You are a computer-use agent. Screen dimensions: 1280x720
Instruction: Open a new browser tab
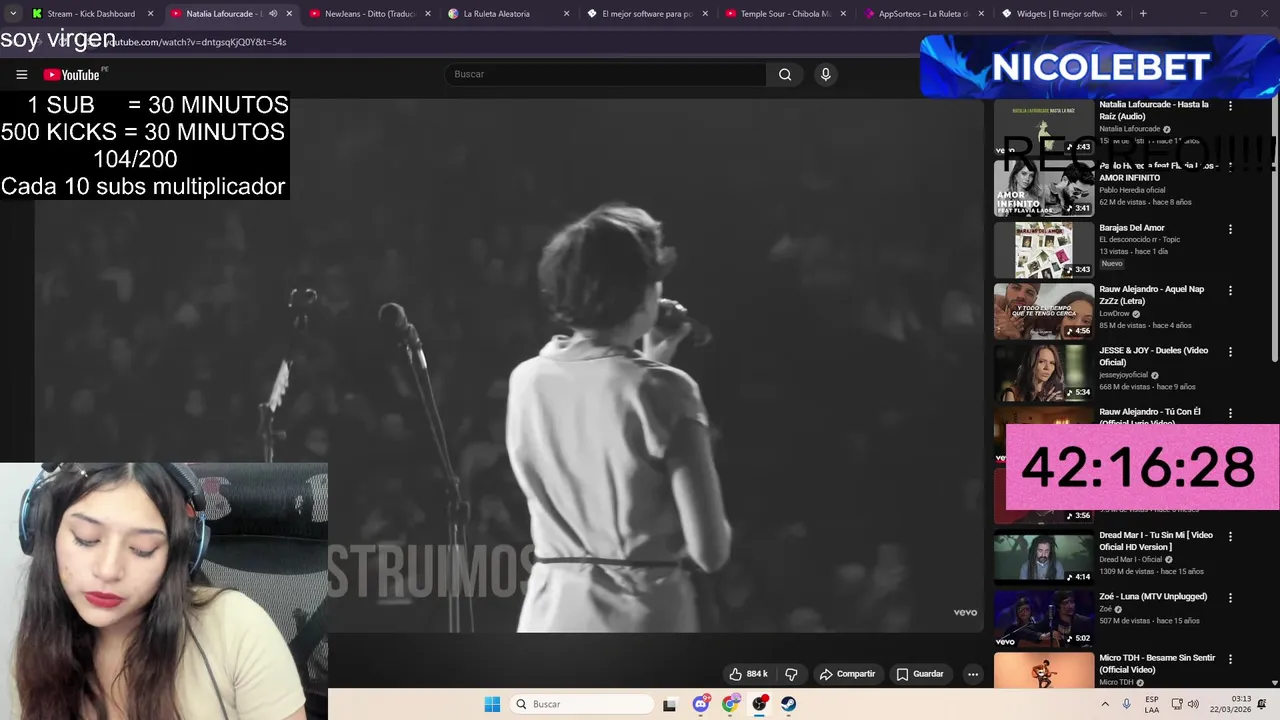[1143, 14]
